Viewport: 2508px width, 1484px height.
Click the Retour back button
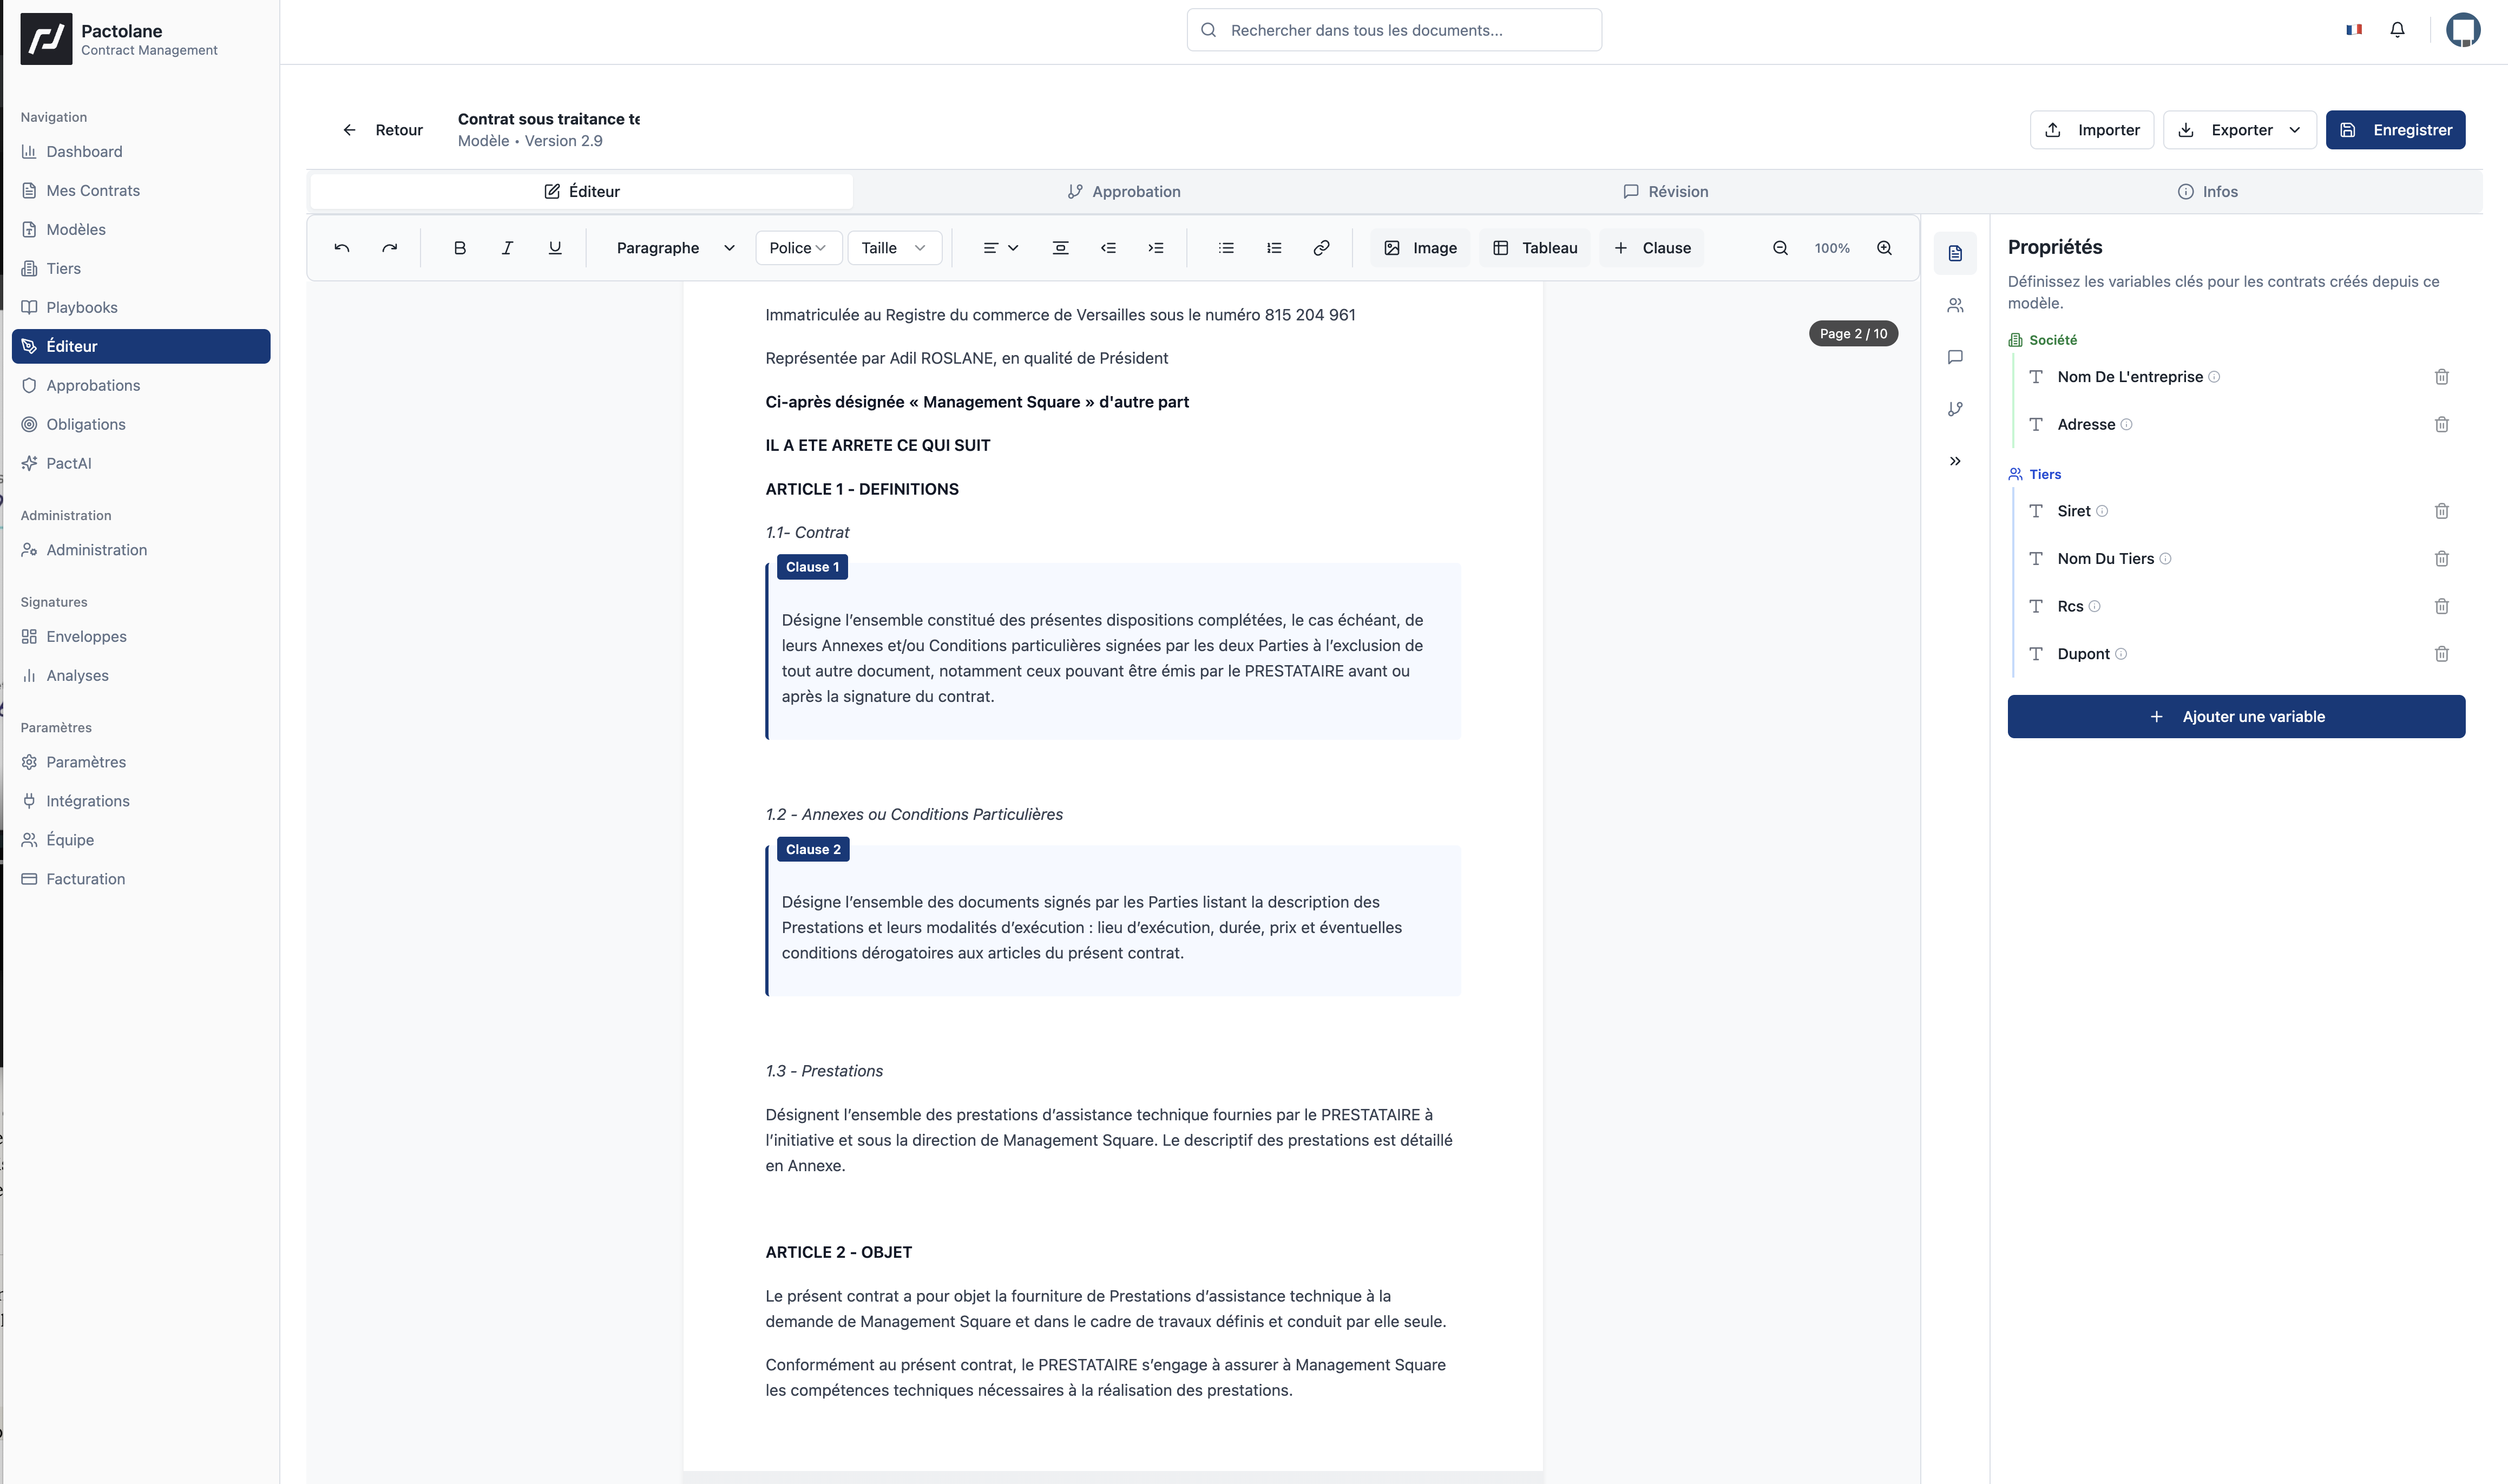tap(383, 130)
